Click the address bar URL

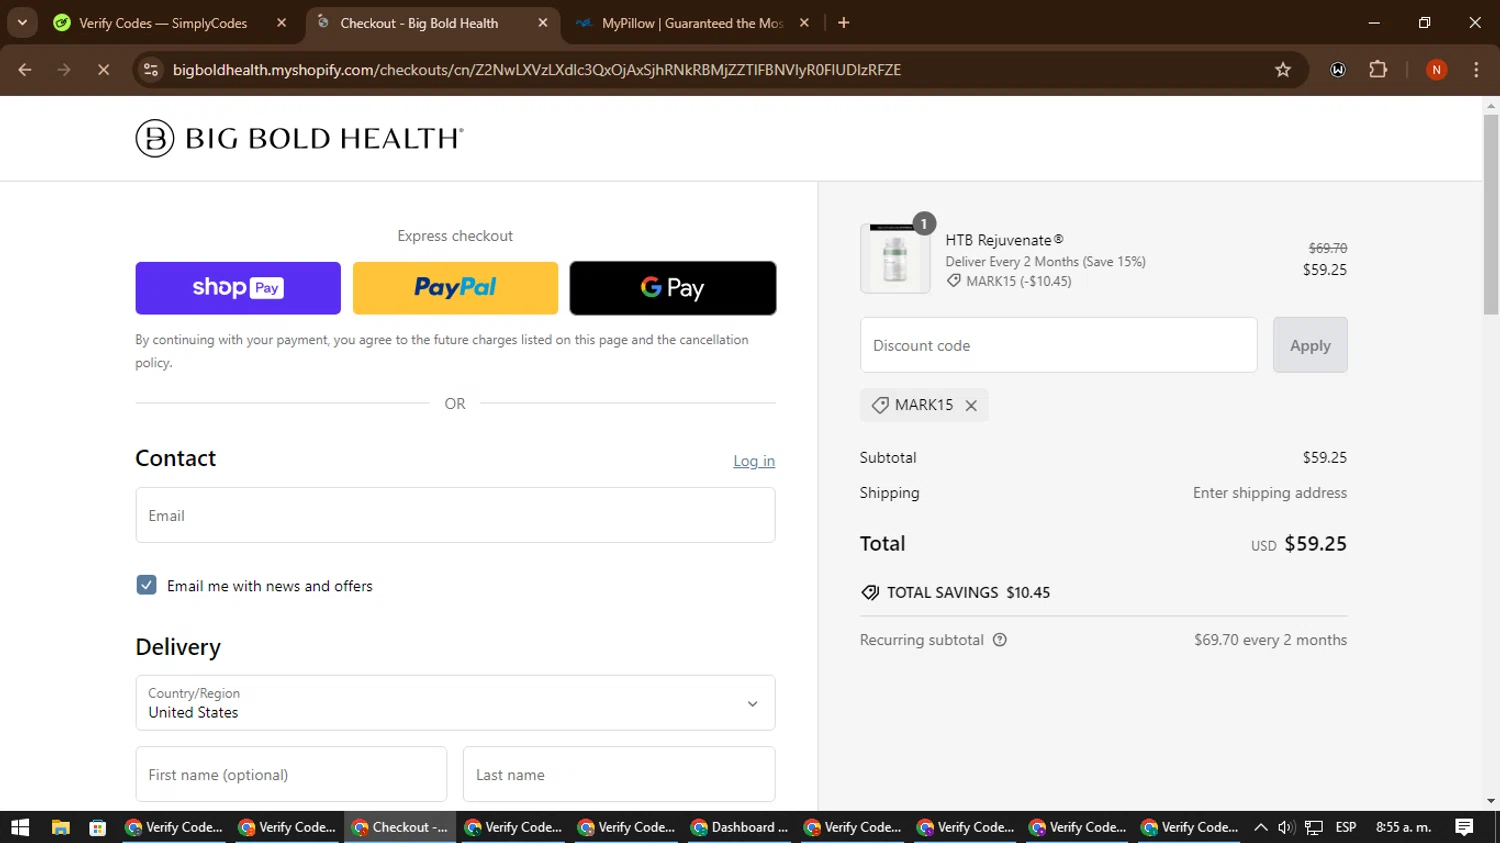537,70
